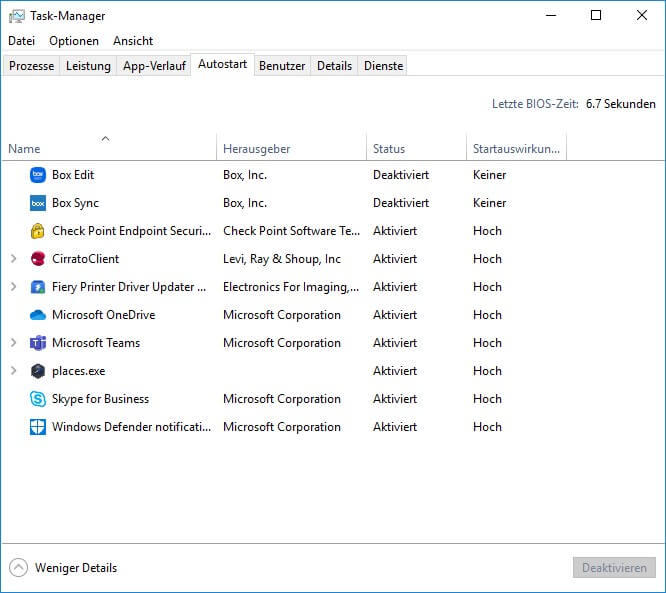Viewport: 666px width, 593px height.
Task: Switch to the App-Verlauf tab
Action: click(154, 66)
